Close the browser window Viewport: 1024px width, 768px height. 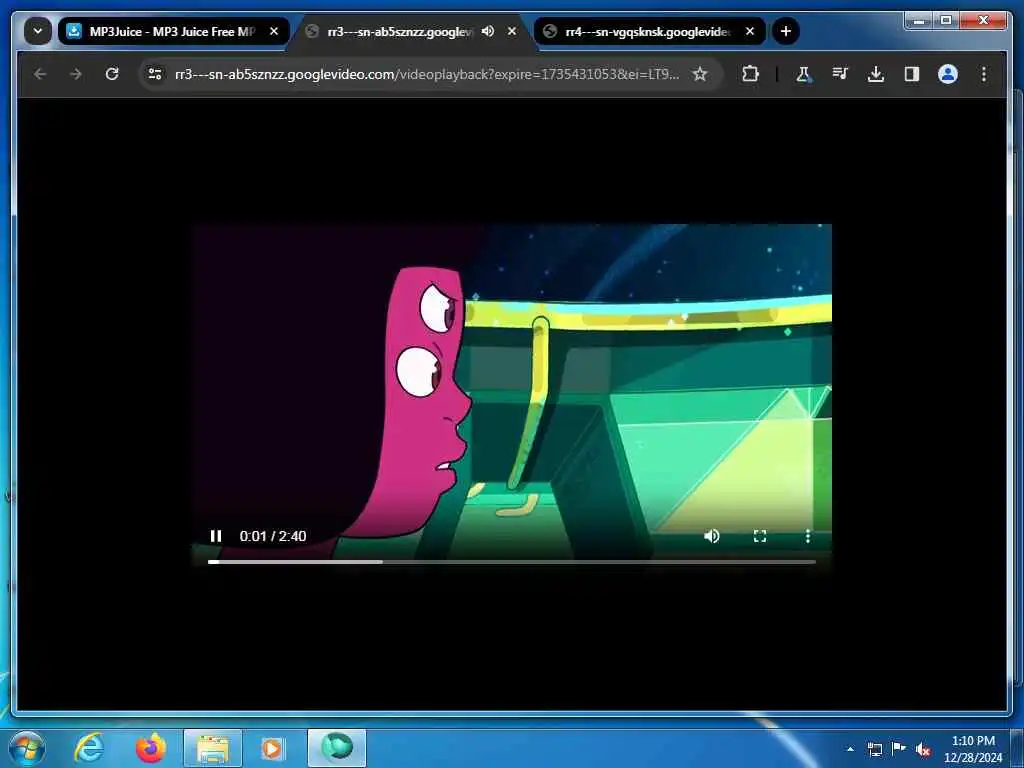[984, 21]
